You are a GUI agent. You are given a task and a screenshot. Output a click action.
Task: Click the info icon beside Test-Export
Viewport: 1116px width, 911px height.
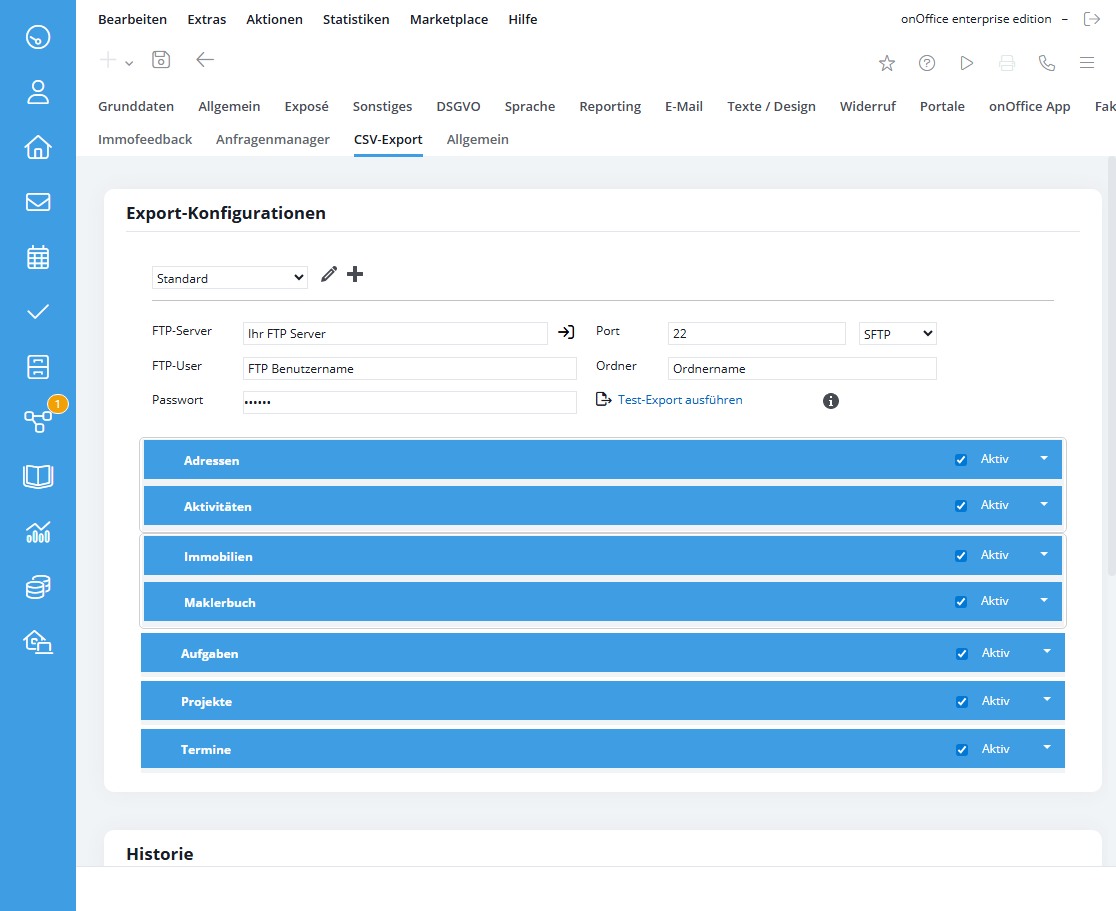pyautogui.click(x=830, y=401)
